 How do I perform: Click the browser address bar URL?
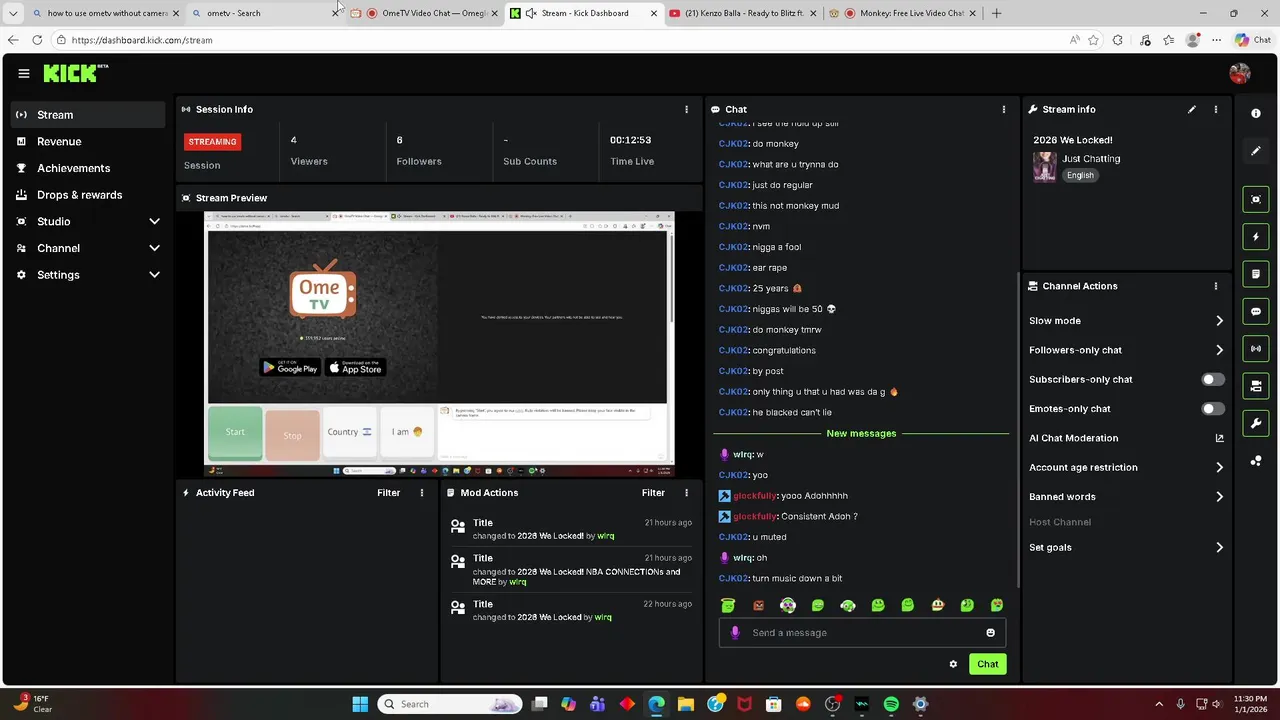point(142,40)
